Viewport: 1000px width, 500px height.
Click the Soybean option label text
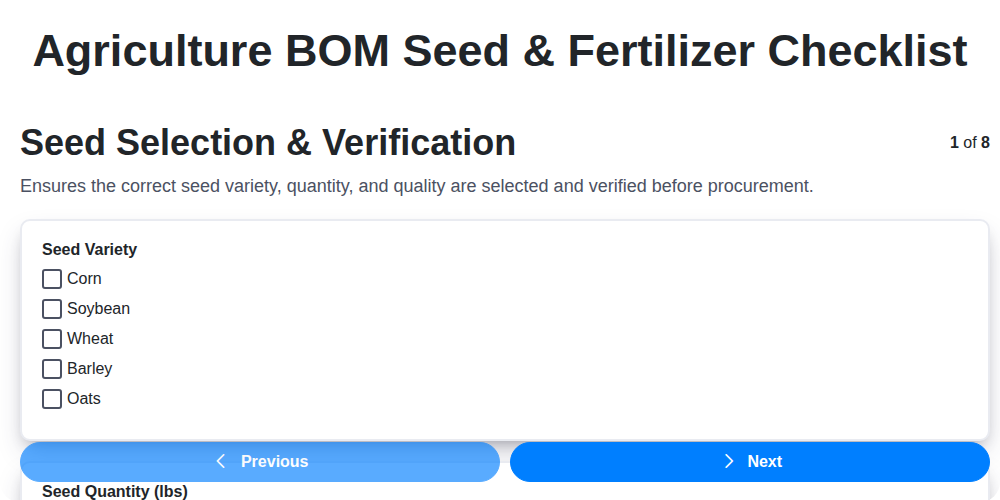pos(98,309)
